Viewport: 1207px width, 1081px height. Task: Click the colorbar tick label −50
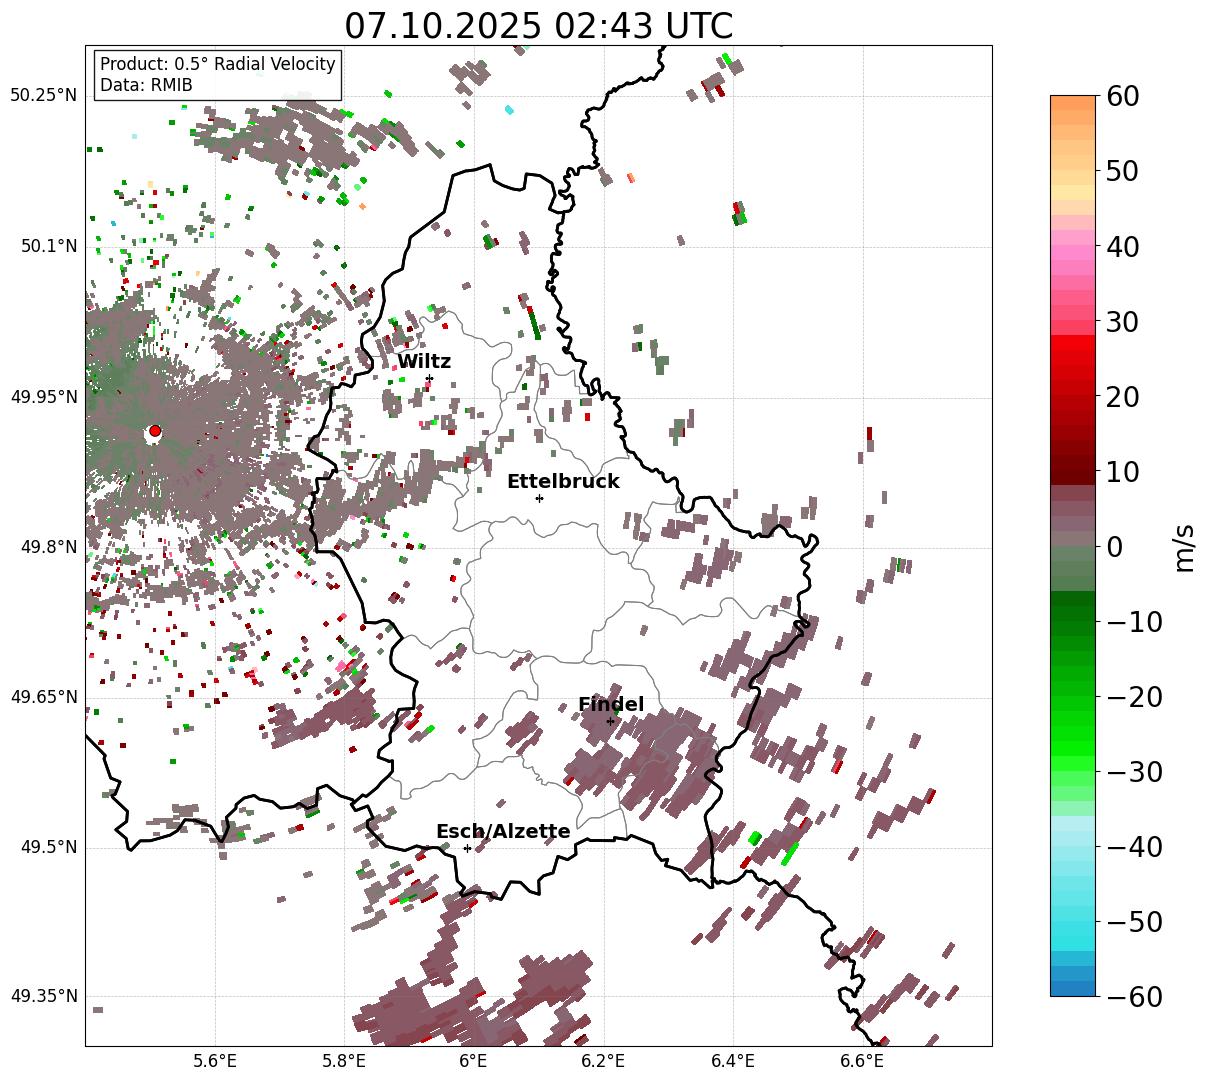[1134, 922]
